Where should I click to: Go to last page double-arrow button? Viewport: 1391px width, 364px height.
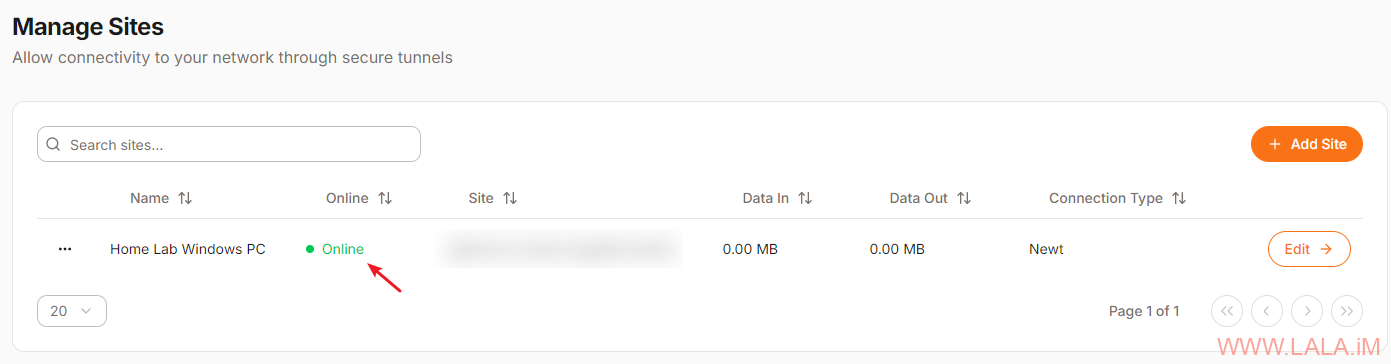1347,311
